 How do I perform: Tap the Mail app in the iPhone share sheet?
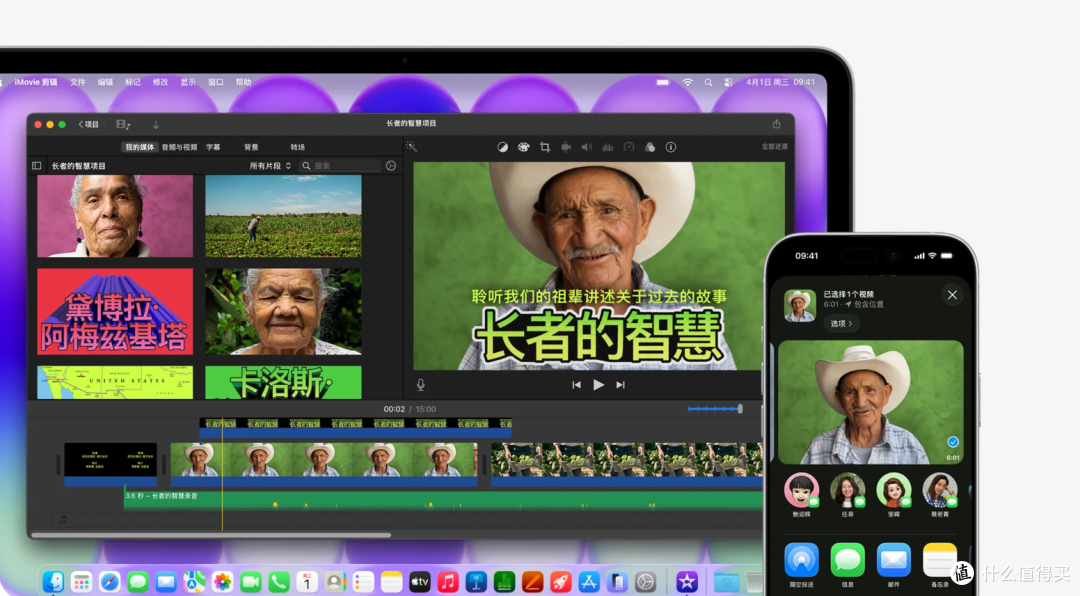(x=893, y=560)
